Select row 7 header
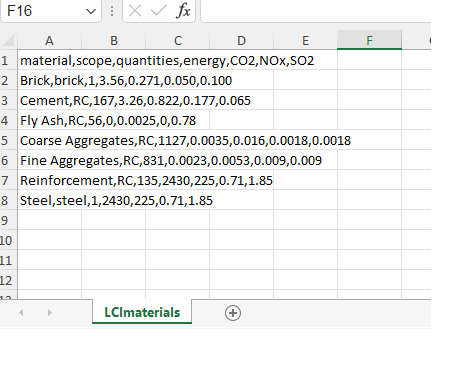This screenshot has width=473, height=390. point(8,180)
